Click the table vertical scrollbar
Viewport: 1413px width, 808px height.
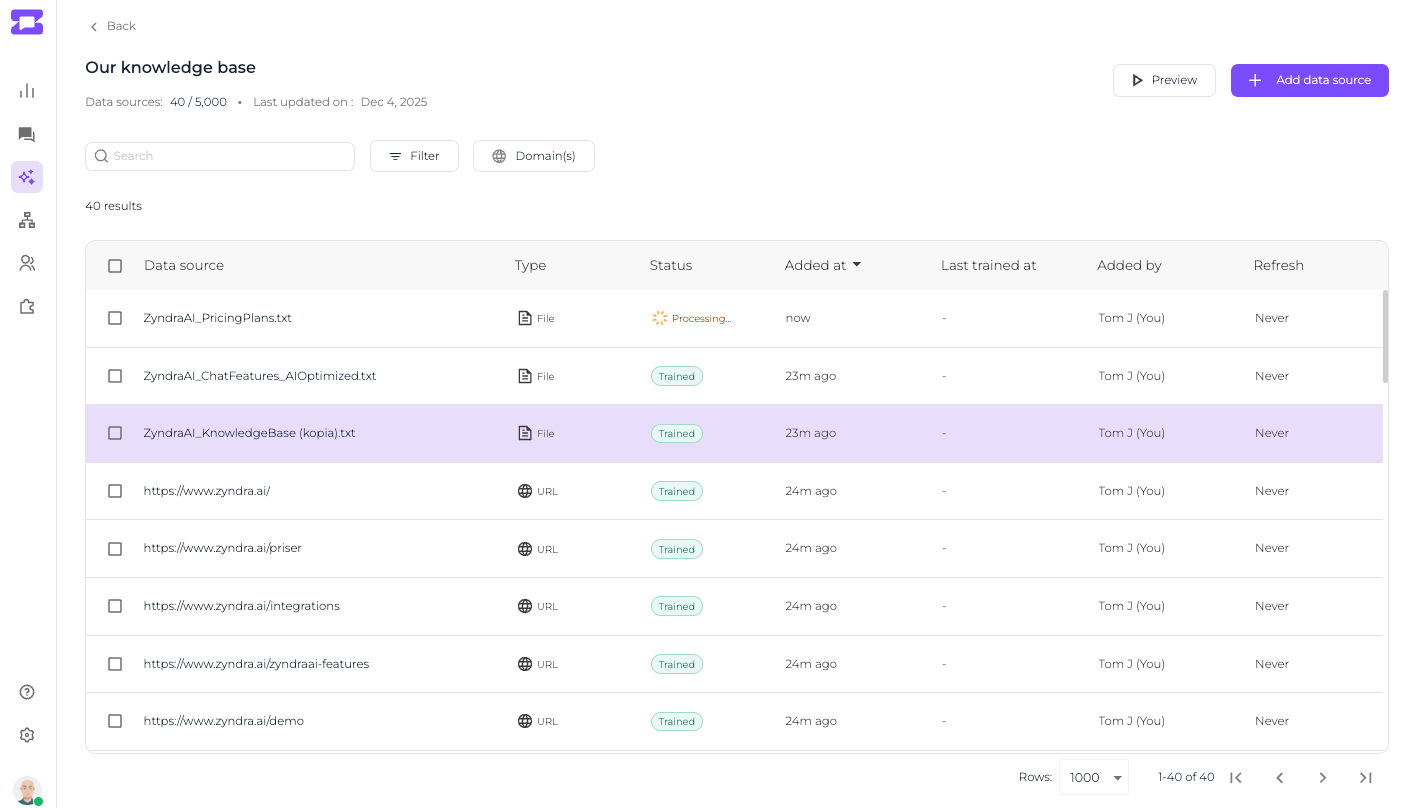1385,336
